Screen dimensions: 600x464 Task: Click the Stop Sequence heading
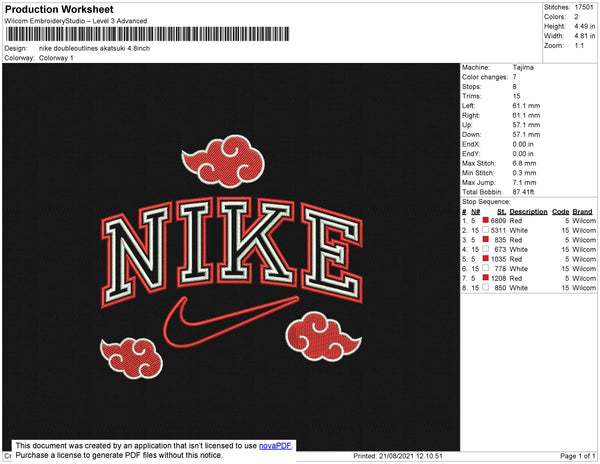486,202
